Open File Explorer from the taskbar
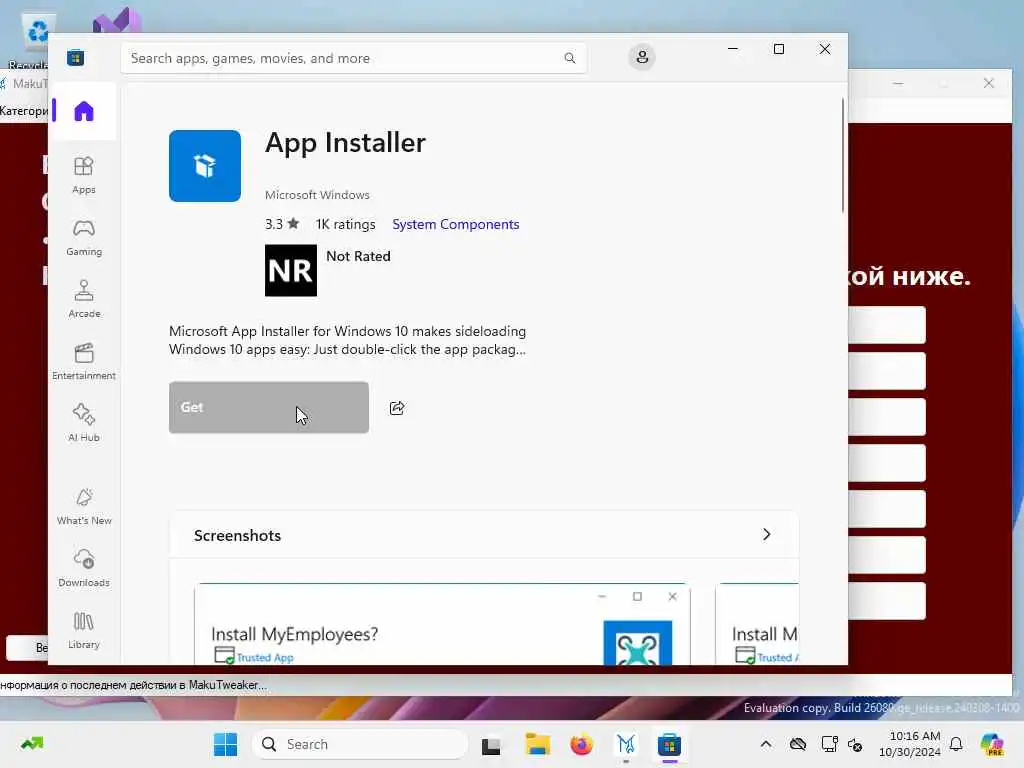Image resolution: width=1024 pixels, height=768 pixels. tap(537, 744)
